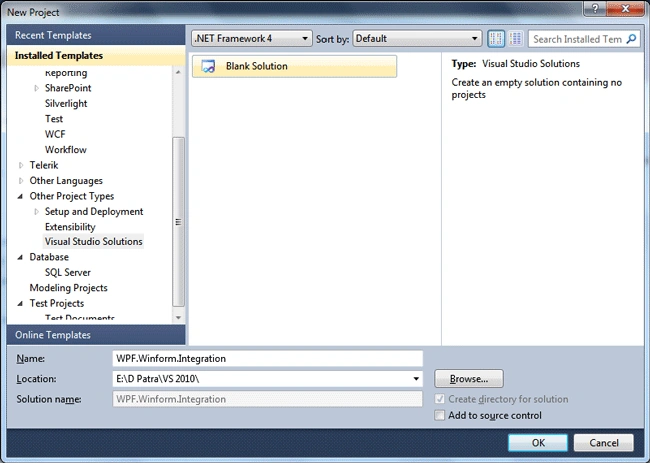650x463 pixels.
Task: Collapse the Database tree node
Action: [x=20, y=257]
